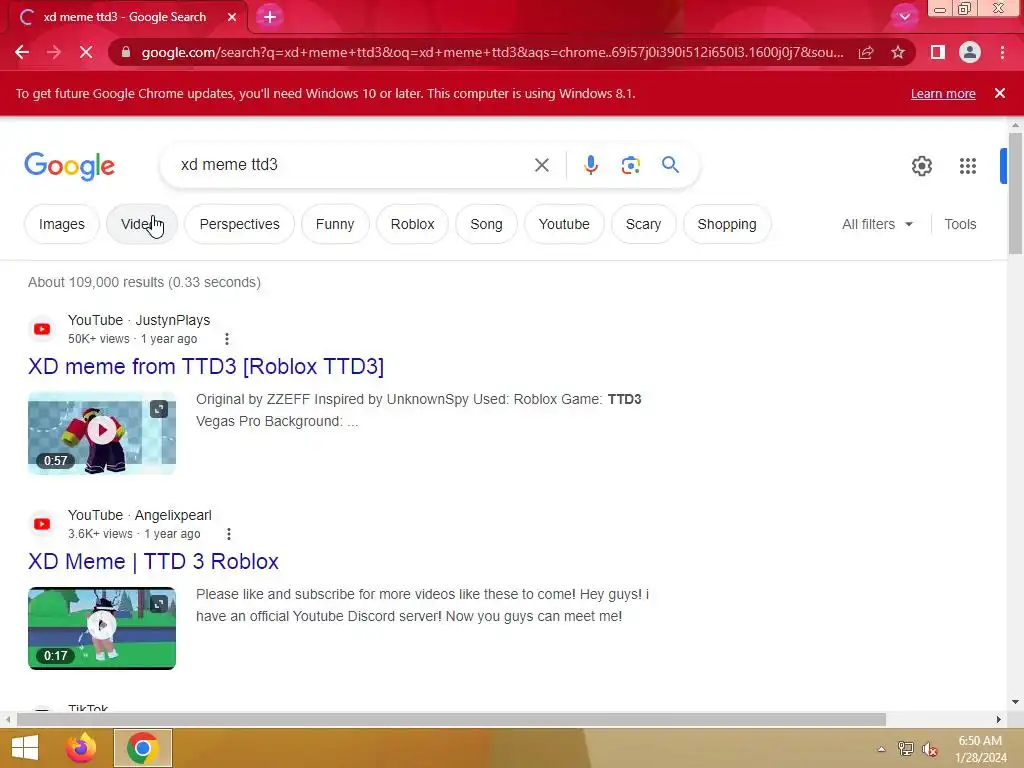Open more options for JustynPlays result
This screenshot has height=768, width=1024.
tap(227, 339)
